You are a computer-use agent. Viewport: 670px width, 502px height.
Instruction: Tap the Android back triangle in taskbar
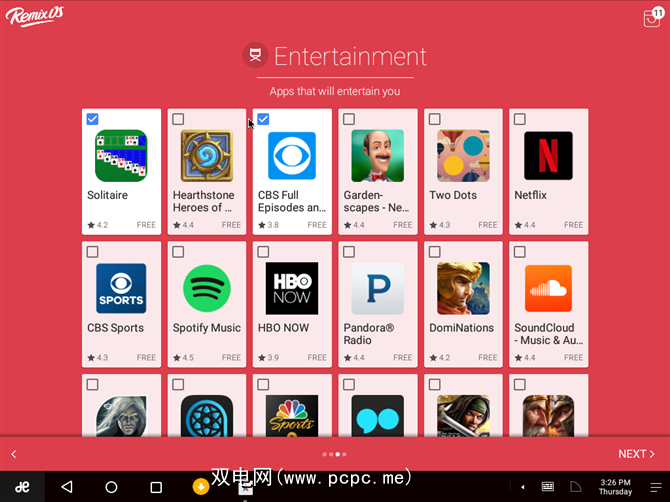tap(67, 487)
